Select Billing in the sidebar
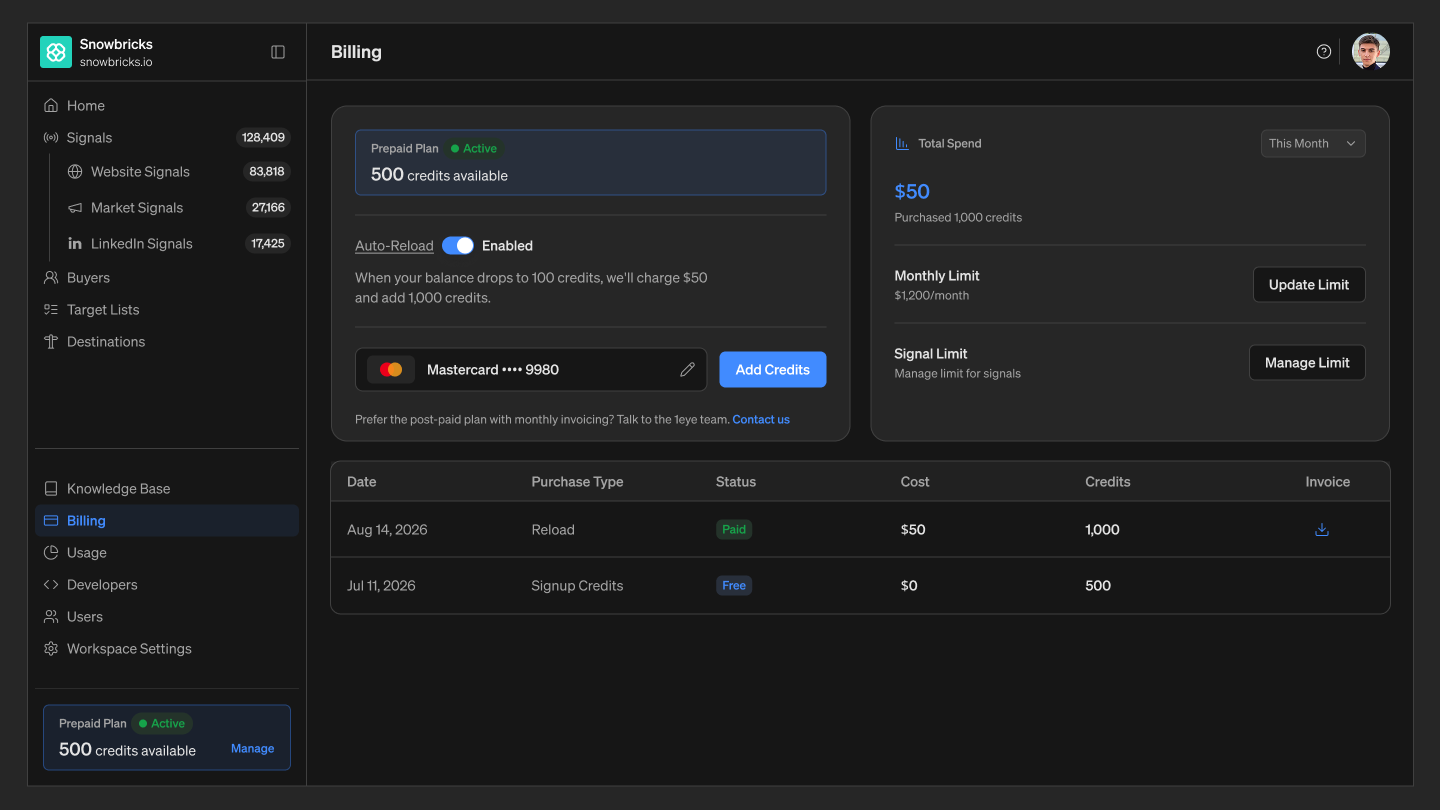Viewport: 1440px width, 810px height. [167, 521]
